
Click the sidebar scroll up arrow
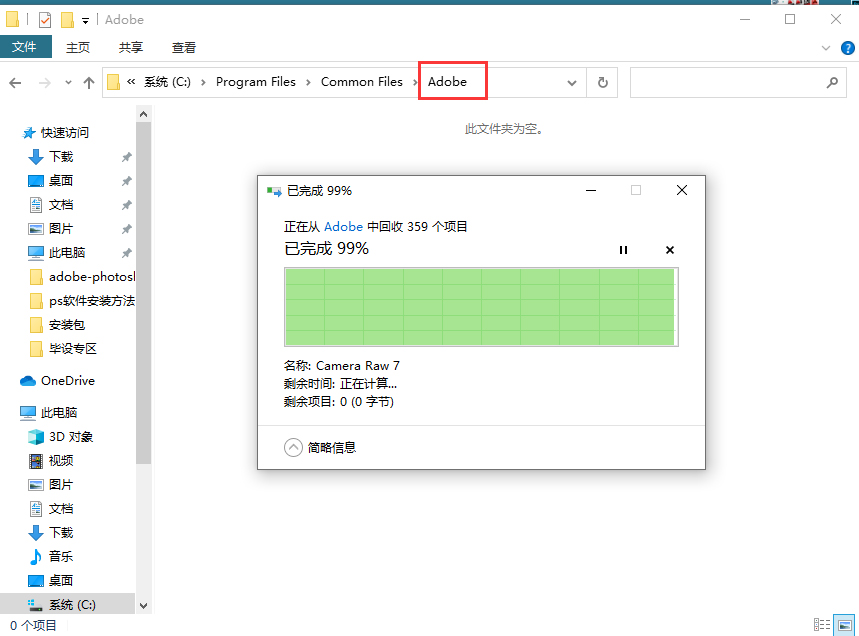coord(144,114)
